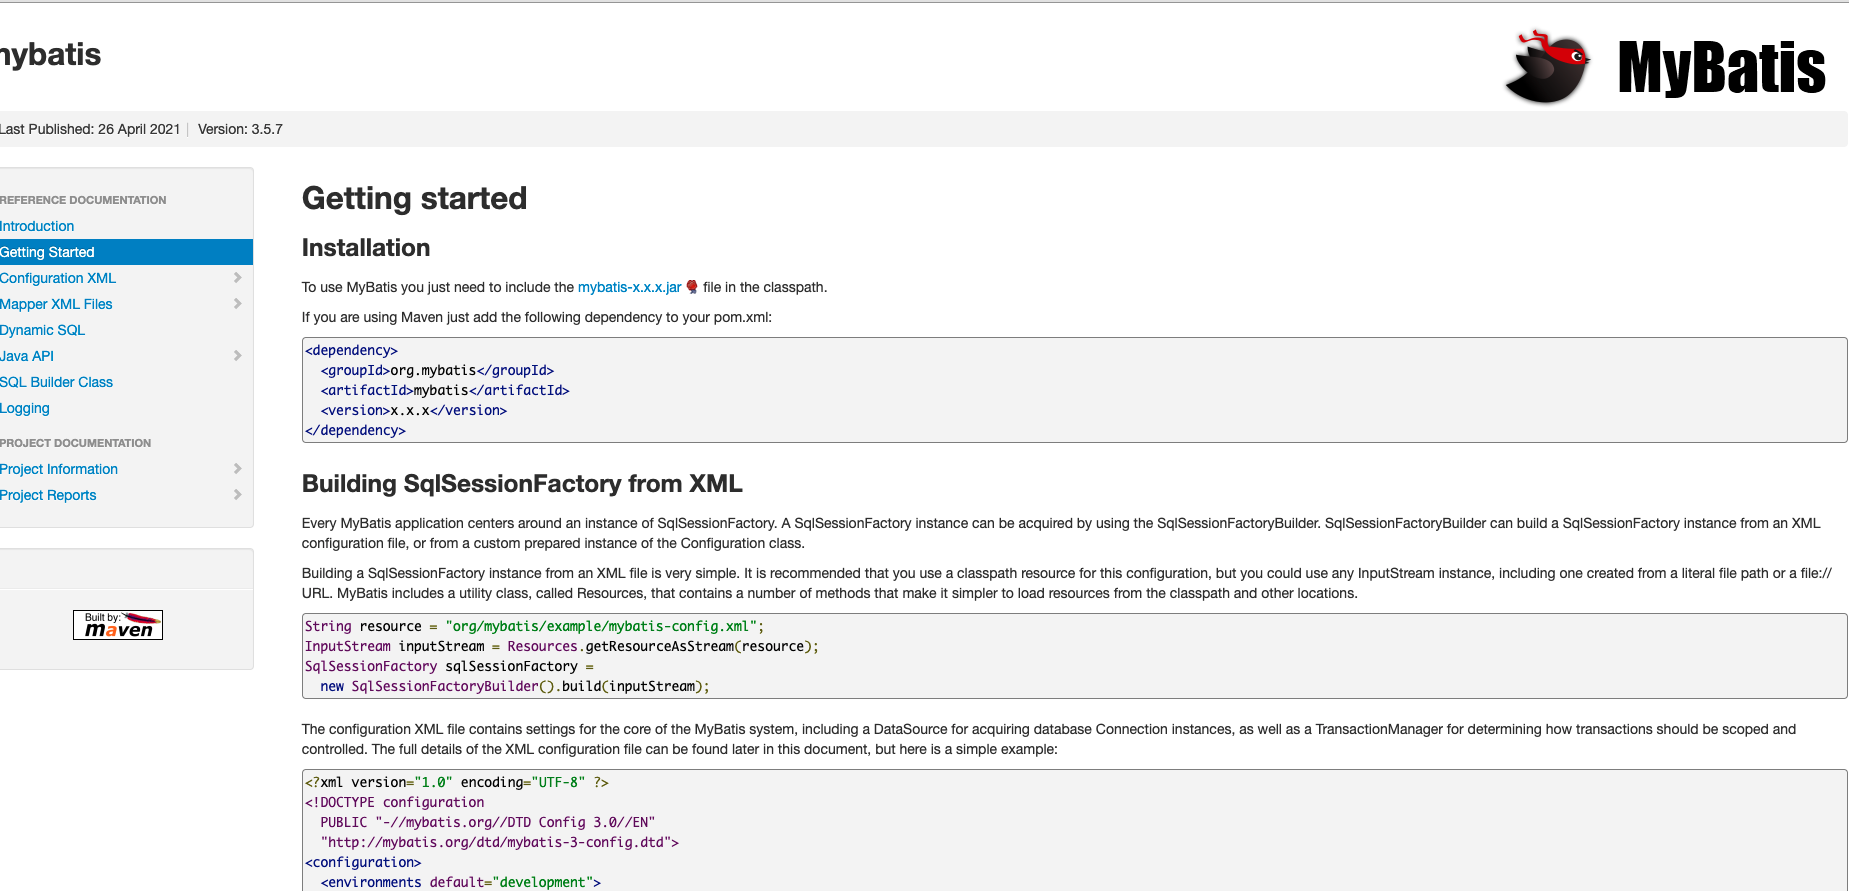Open the Logging page
This screenshot has width=1849, height=891.
pos(25,408)
